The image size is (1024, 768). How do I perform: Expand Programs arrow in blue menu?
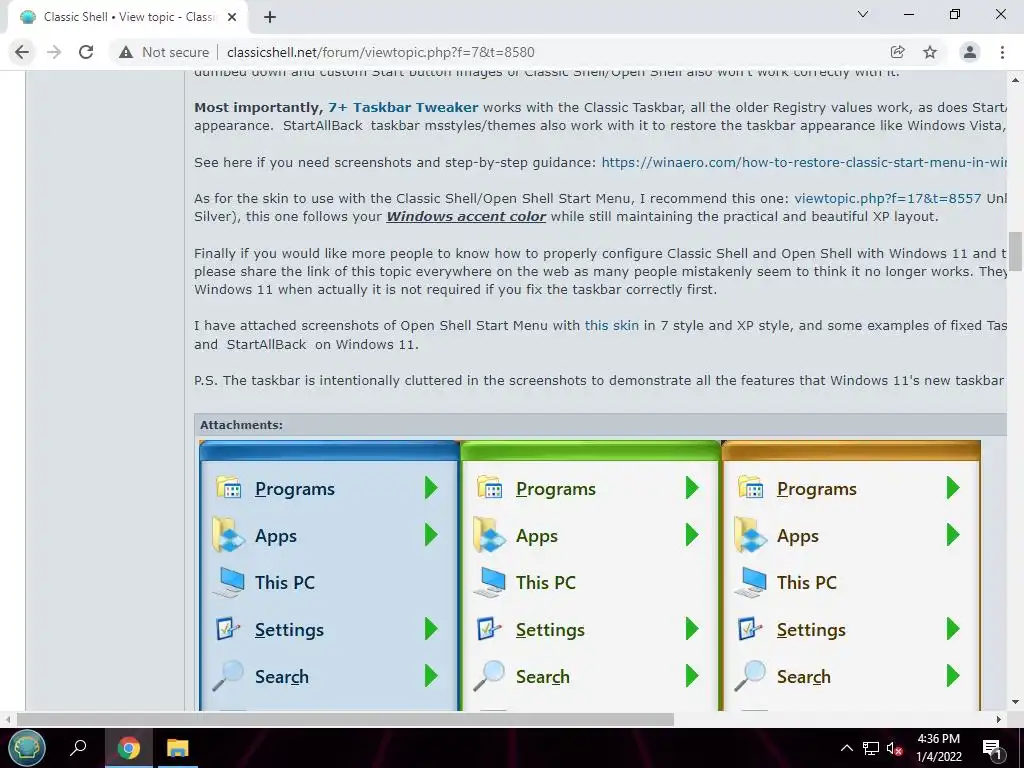pos(431,488)
